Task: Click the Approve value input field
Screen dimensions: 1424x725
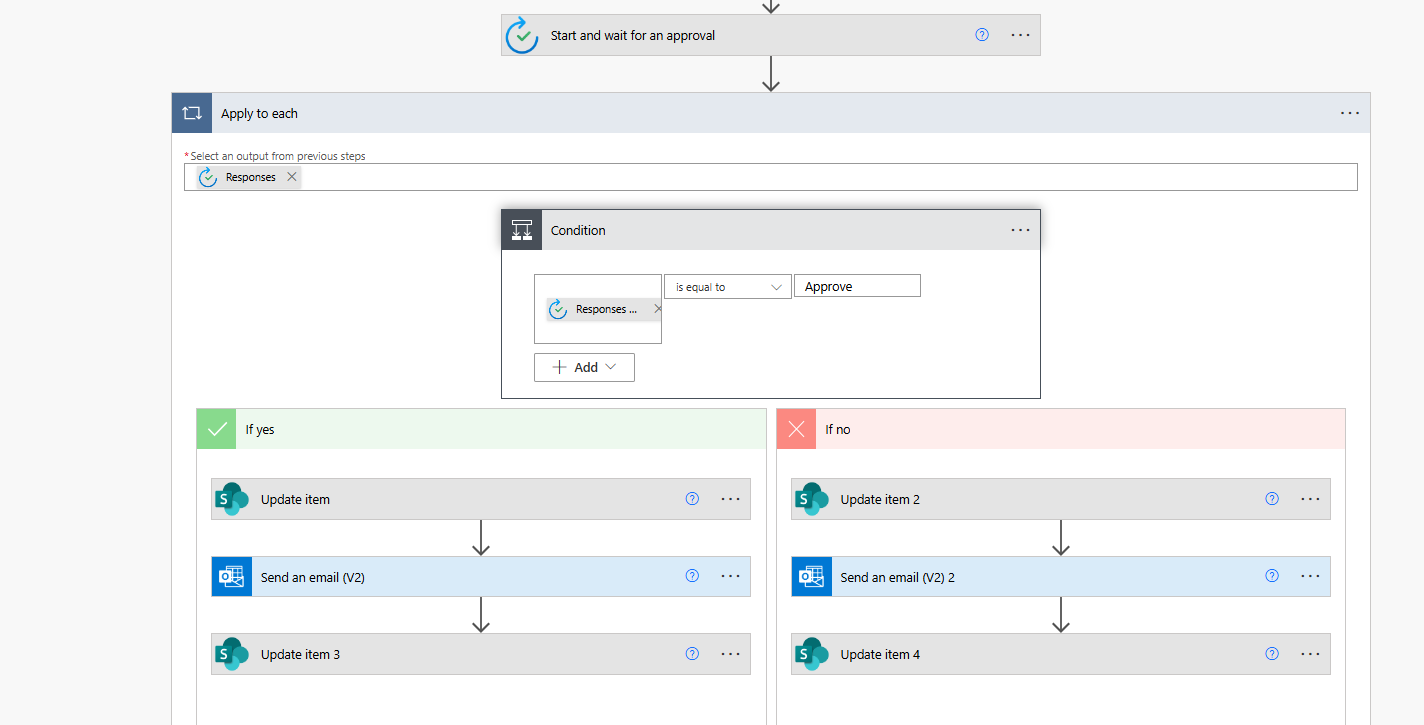Action: (856, 285)
